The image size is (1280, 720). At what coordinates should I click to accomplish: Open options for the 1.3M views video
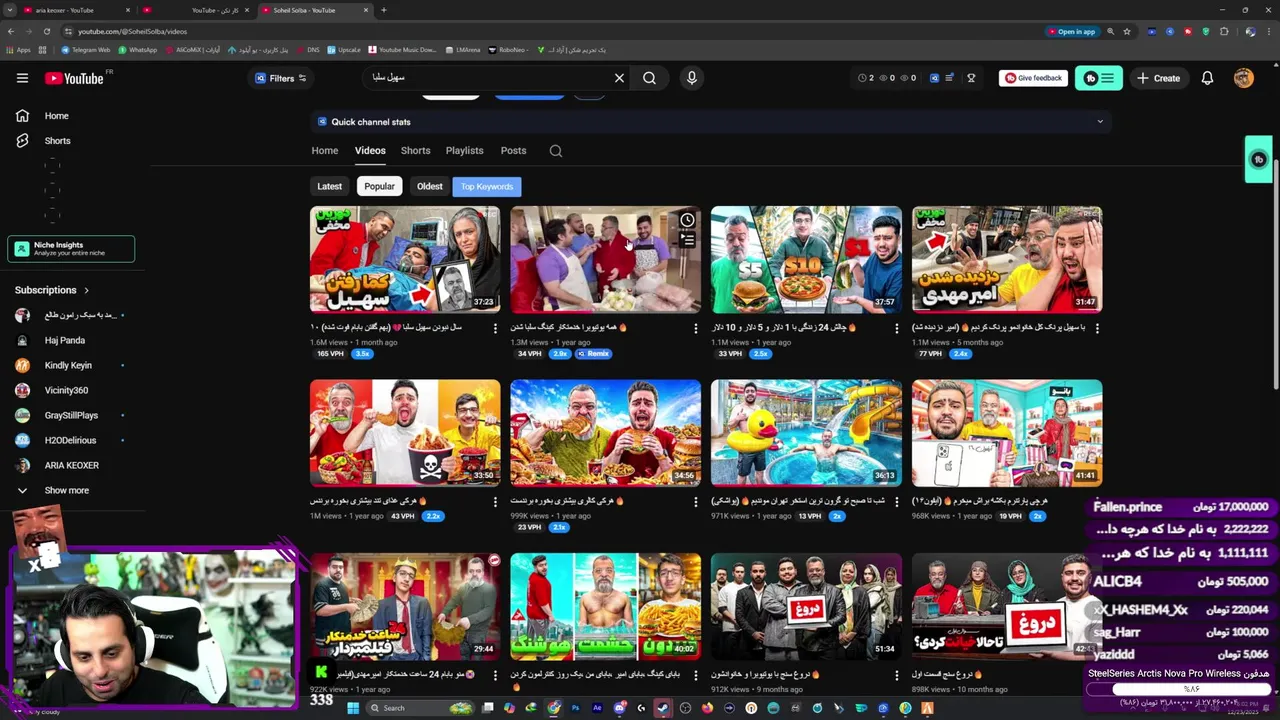click(x=696, y=328)
